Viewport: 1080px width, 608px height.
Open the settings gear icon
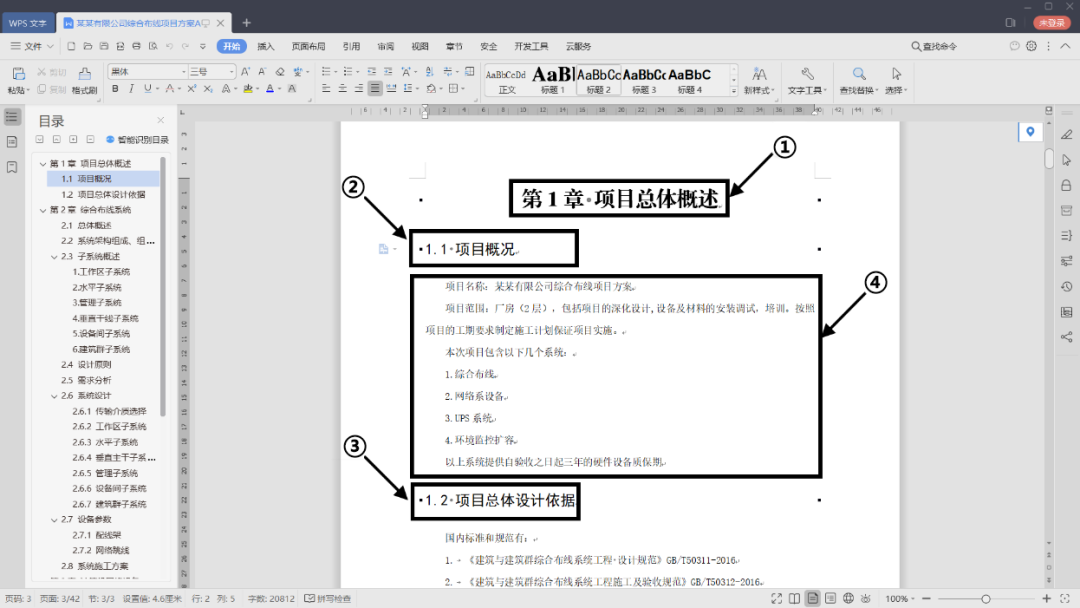1031,46
